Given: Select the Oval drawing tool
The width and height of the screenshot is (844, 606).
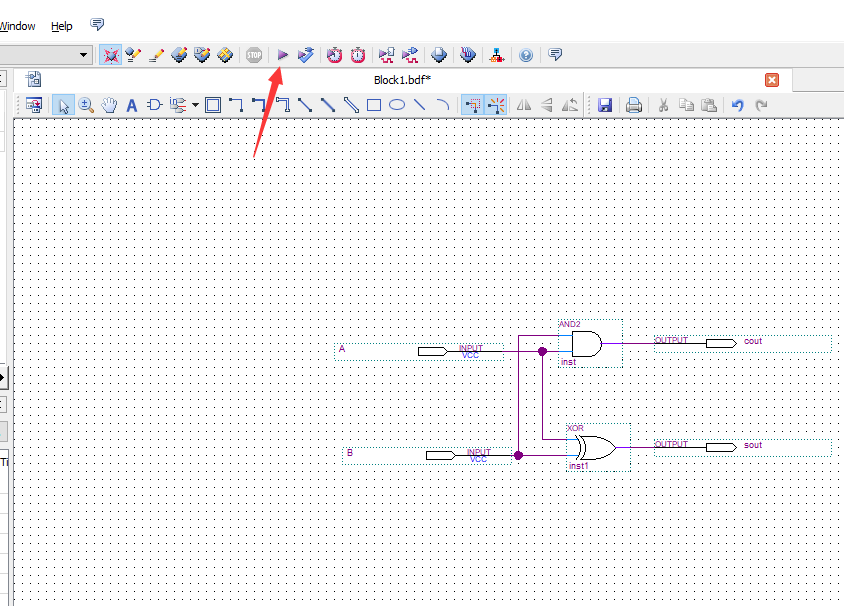Looking at the screenshot, I should click(x=397, y=104).
